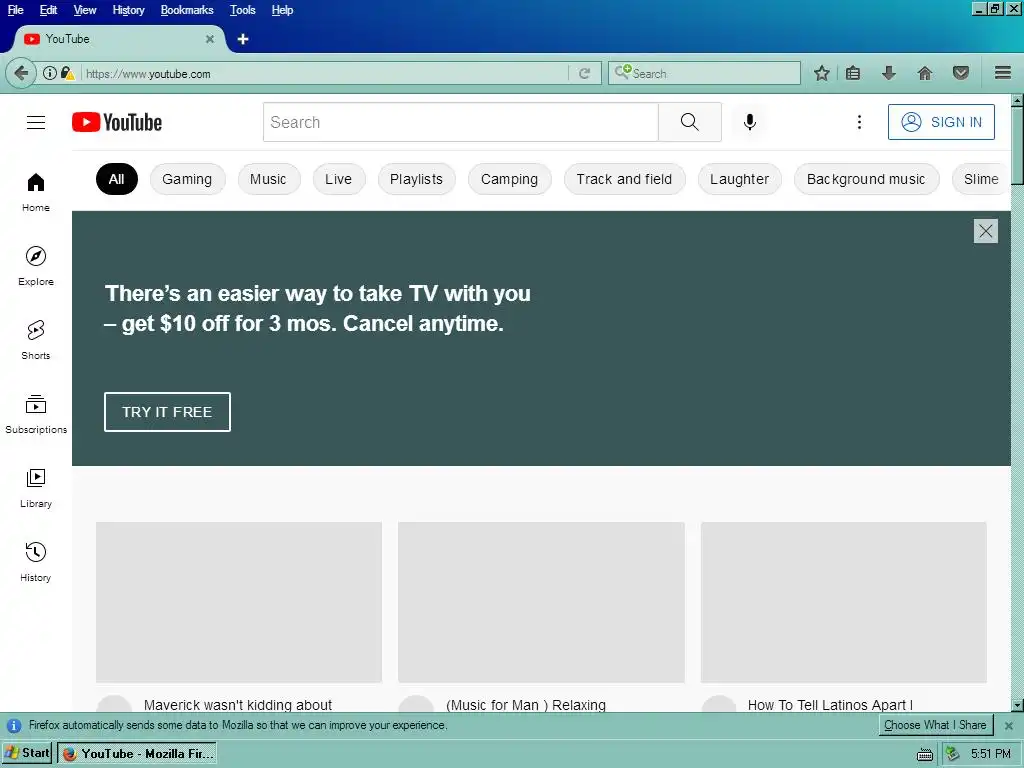Click the YouTube logo
Image resolution: width=1024 pixels, height=768 pixels.
point(117,122)
